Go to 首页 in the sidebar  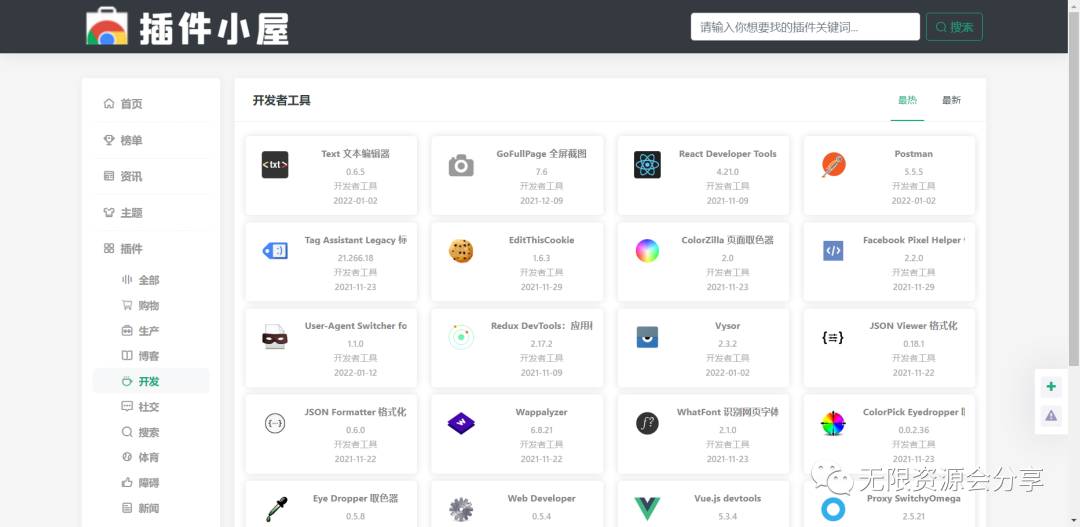pos(151,104)
